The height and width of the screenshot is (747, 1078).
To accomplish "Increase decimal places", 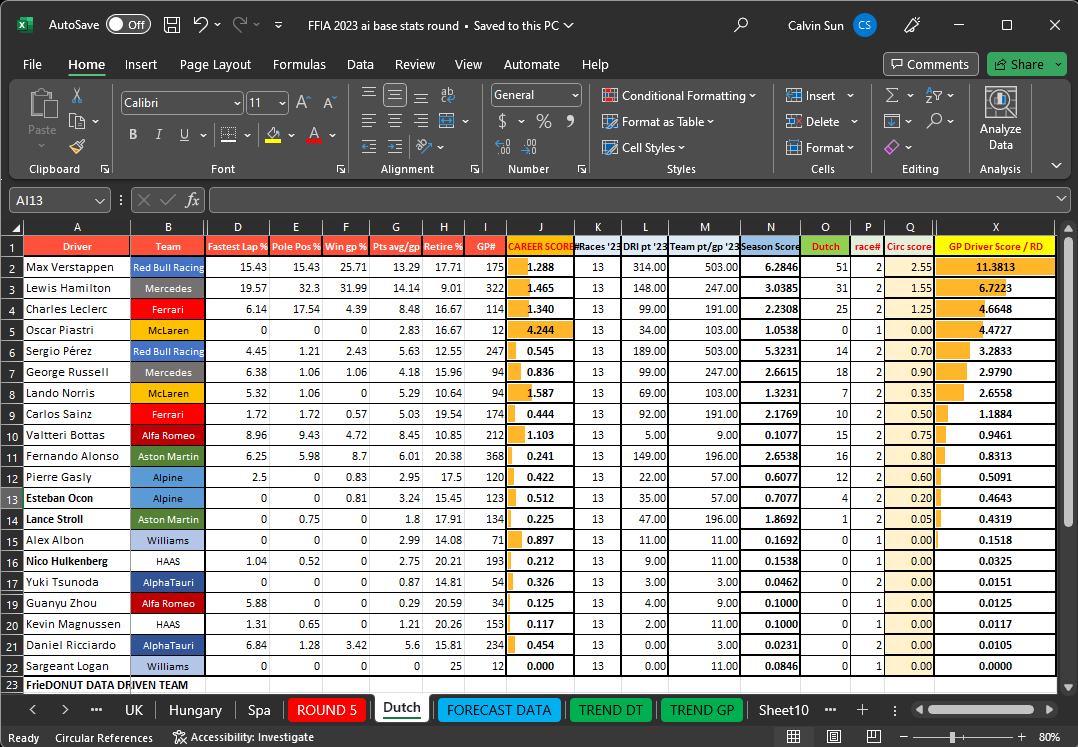I will point(503,146).
